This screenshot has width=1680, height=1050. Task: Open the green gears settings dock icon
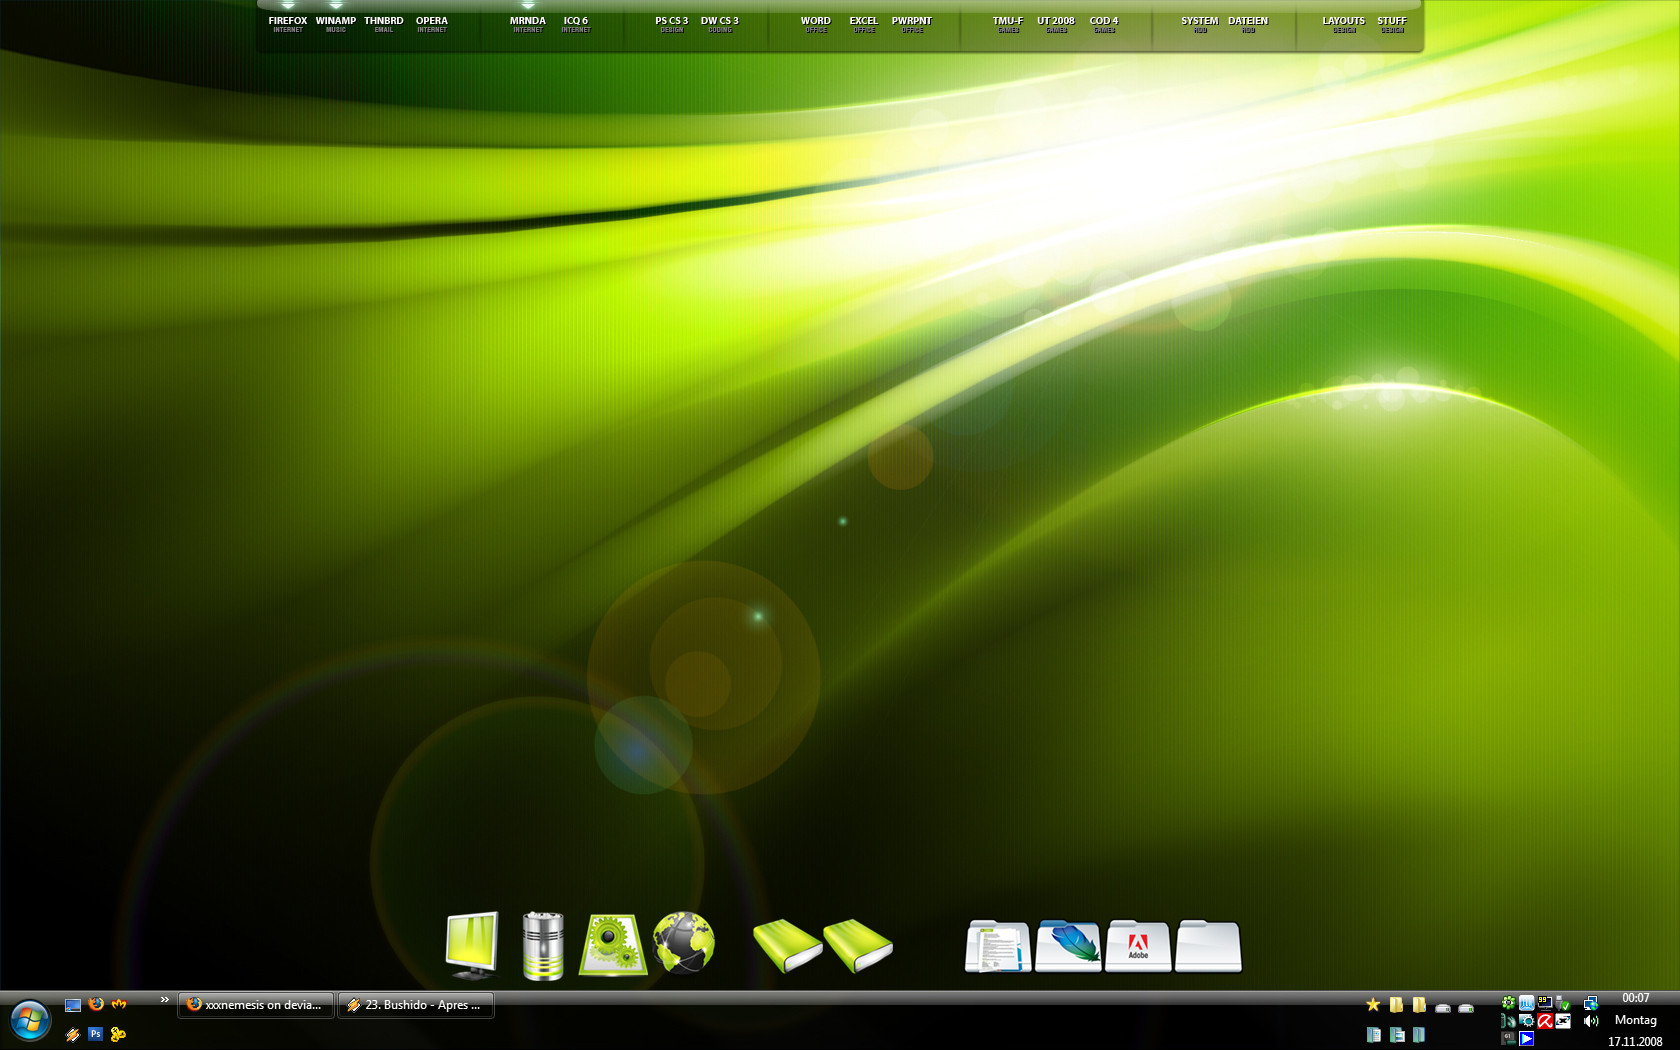(613, 945)
